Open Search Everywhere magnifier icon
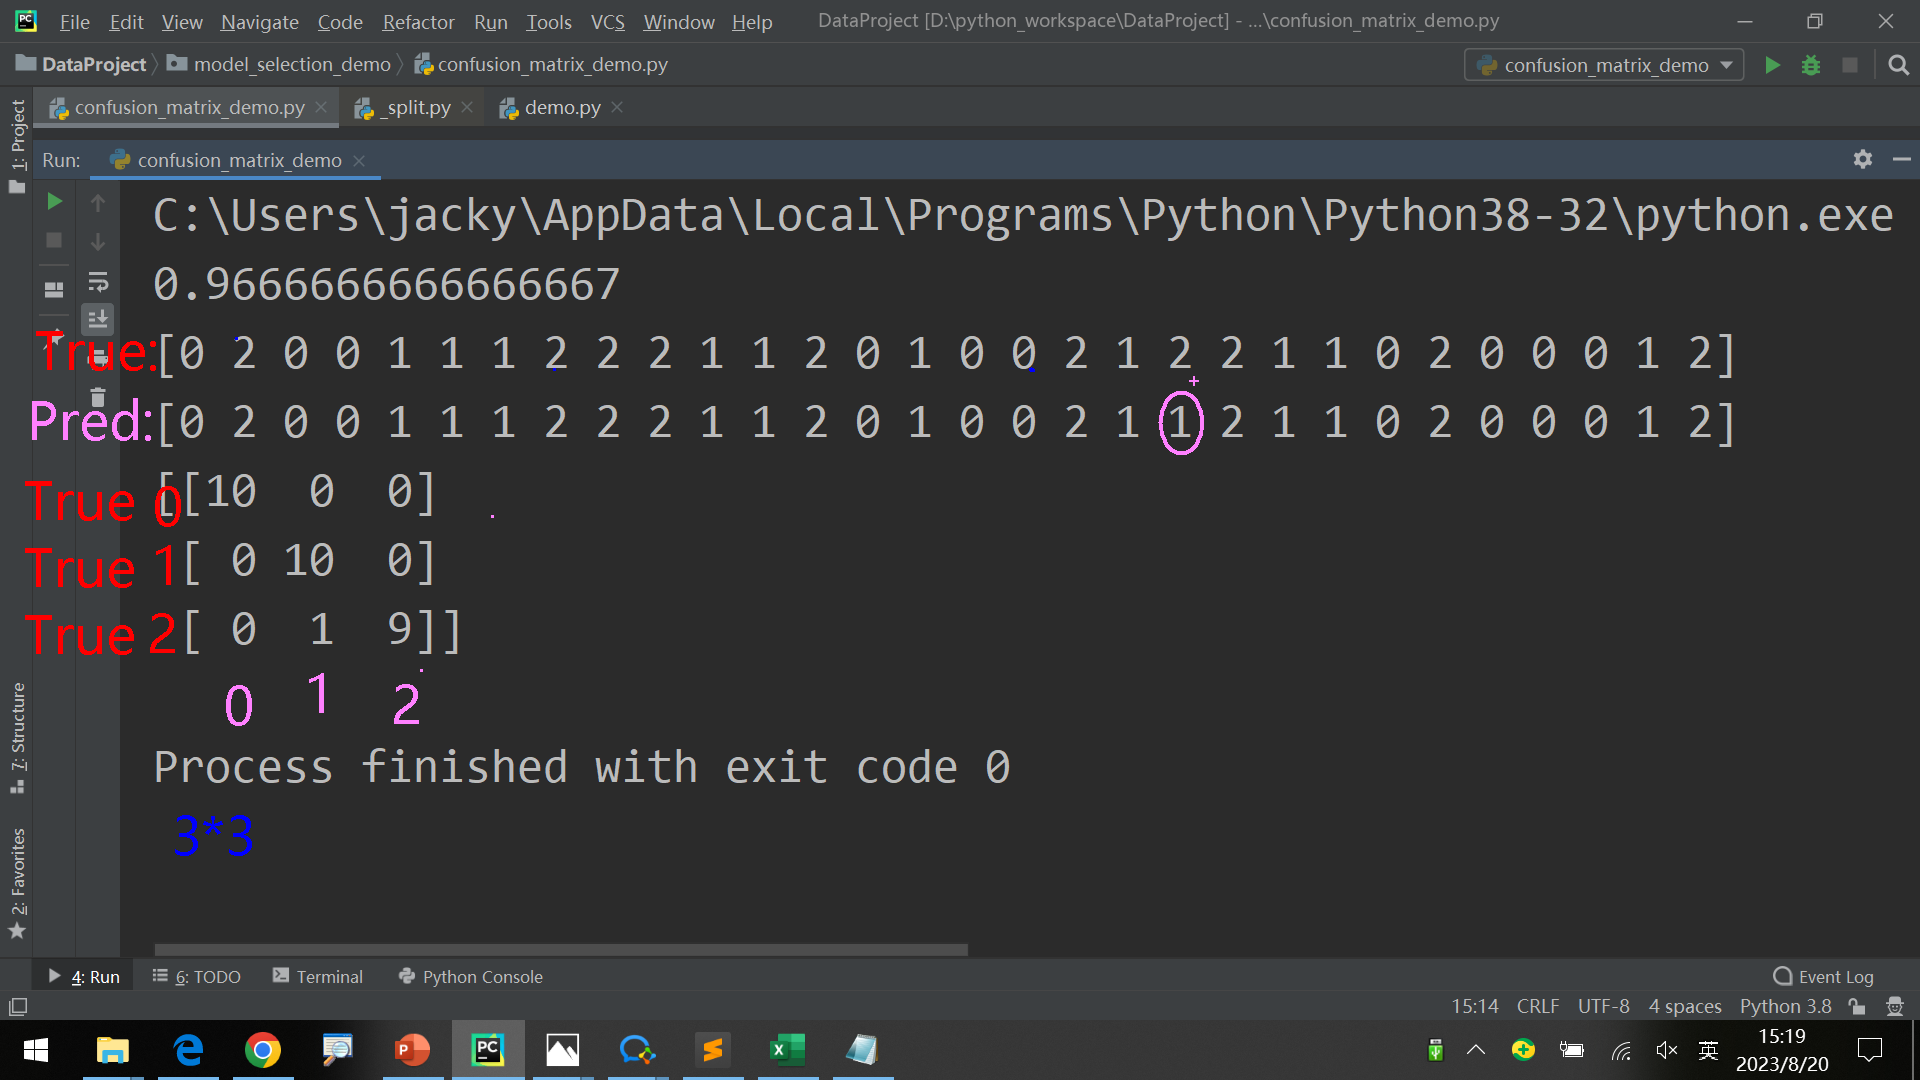The width and height of the screenshot is (1920, 1080). click(1898, 65)
